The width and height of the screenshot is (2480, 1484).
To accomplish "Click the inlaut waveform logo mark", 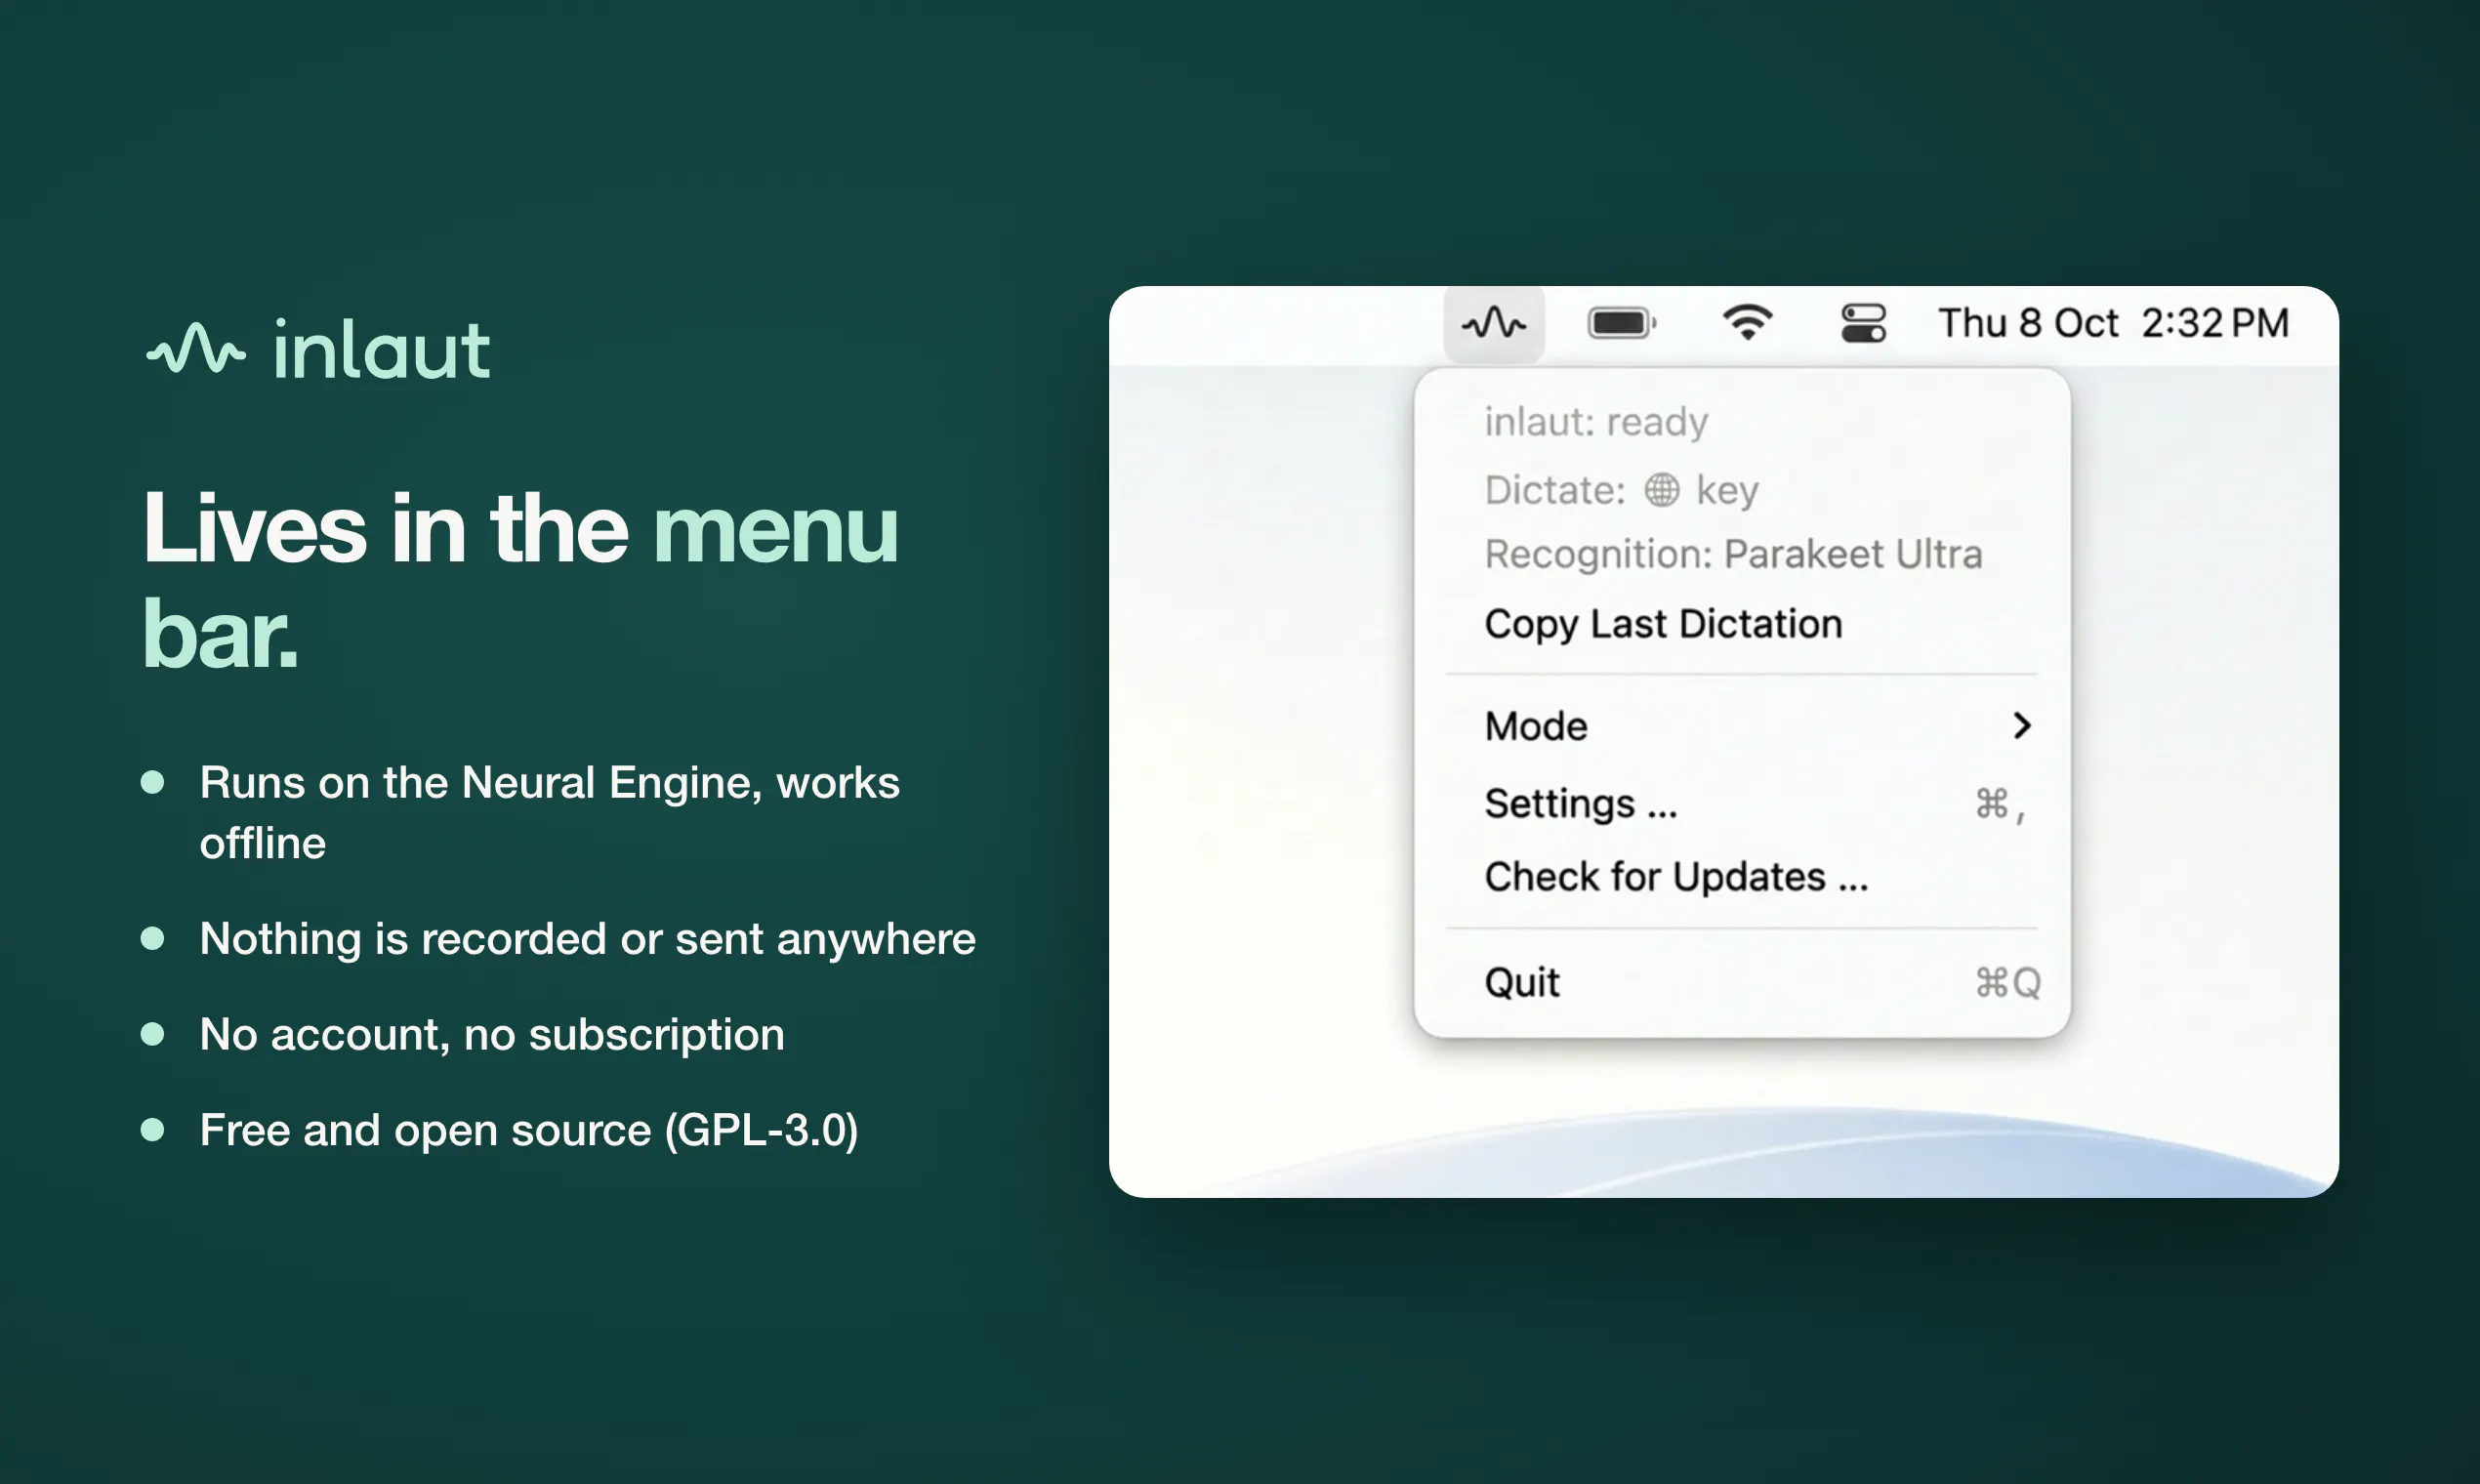I will [x=196, y=349].
